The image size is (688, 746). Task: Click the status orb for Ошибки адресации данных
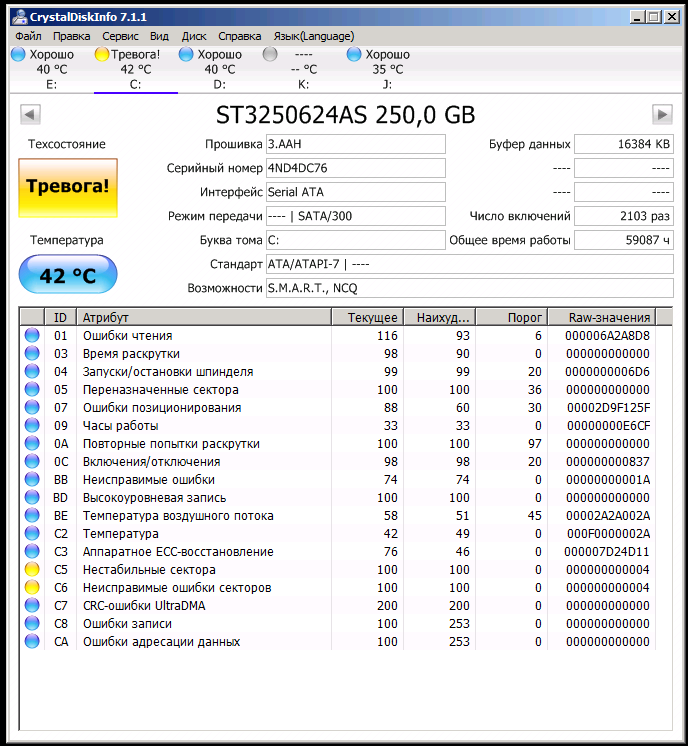[x=32, y=641]
